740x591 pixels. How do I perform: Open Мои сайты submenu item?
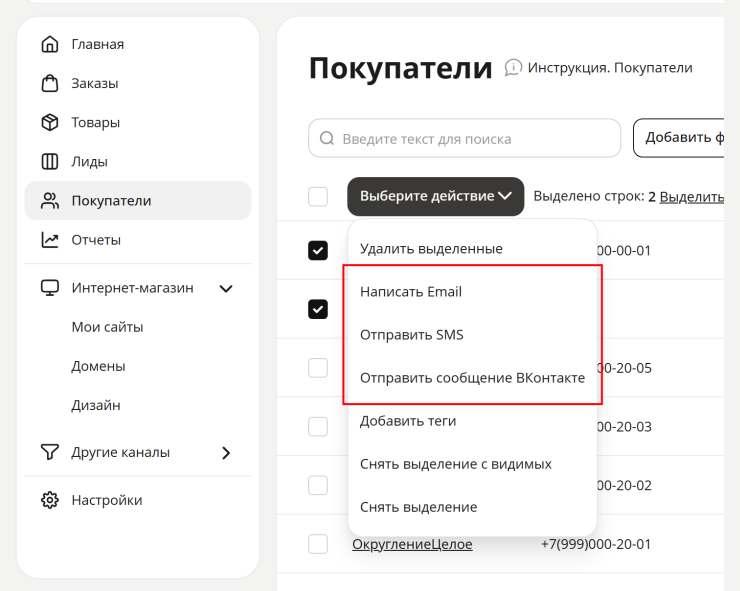[107, 327]
